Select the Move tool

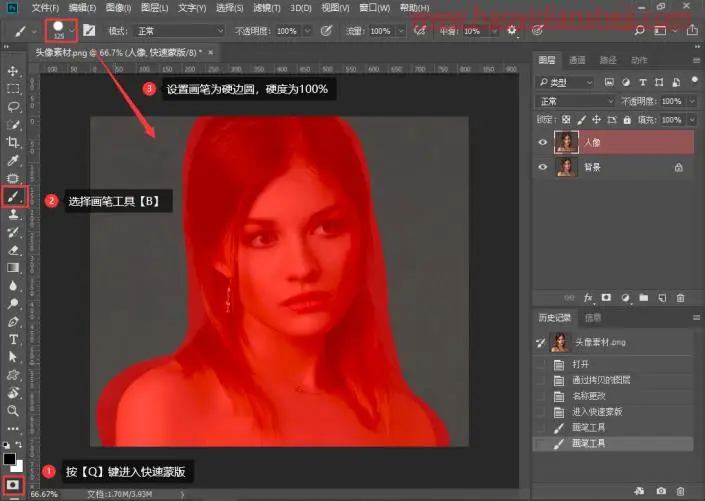pyautogui.click(x=13, y=71)
